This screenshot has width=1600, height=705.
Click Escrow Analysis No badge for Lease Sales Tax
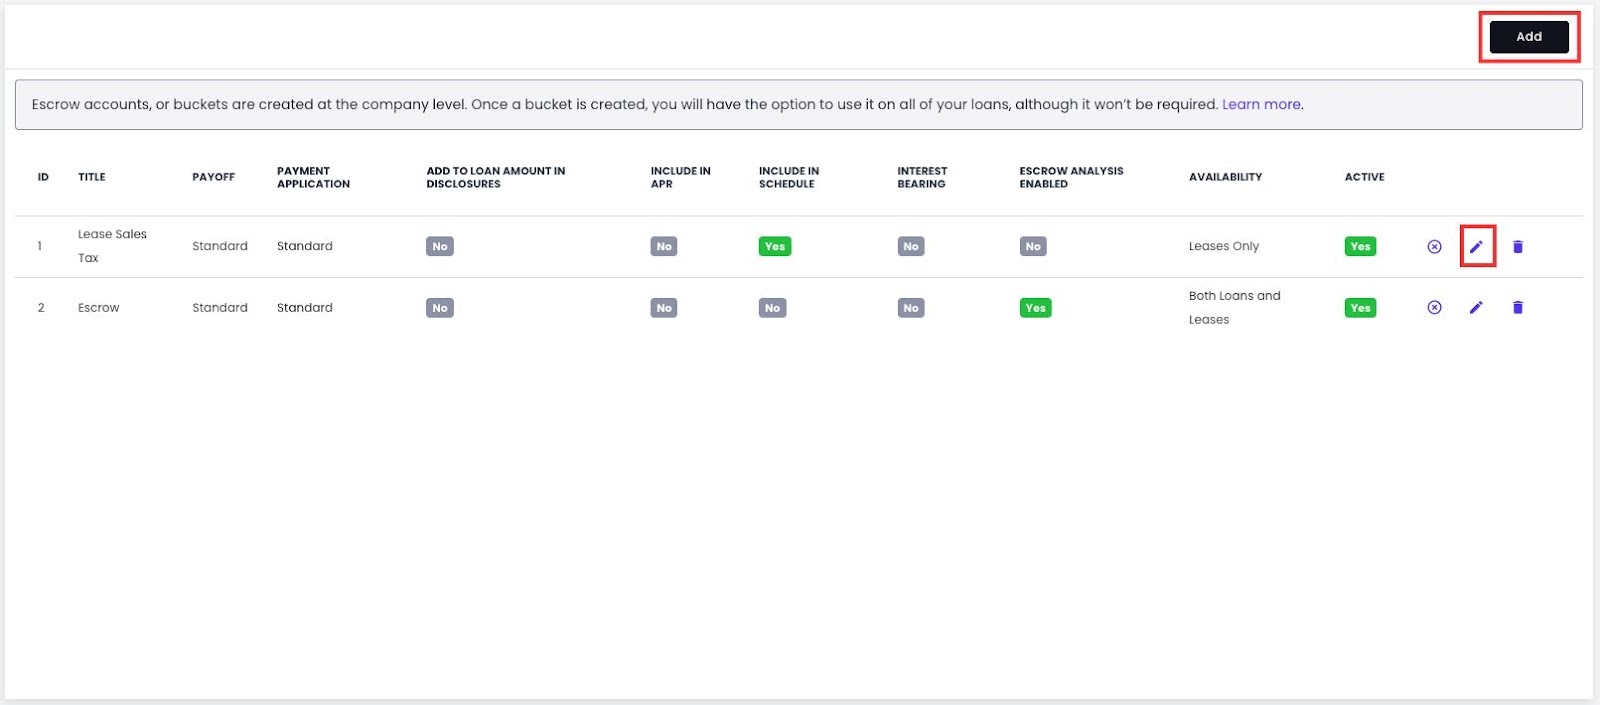pos(1033,246)
